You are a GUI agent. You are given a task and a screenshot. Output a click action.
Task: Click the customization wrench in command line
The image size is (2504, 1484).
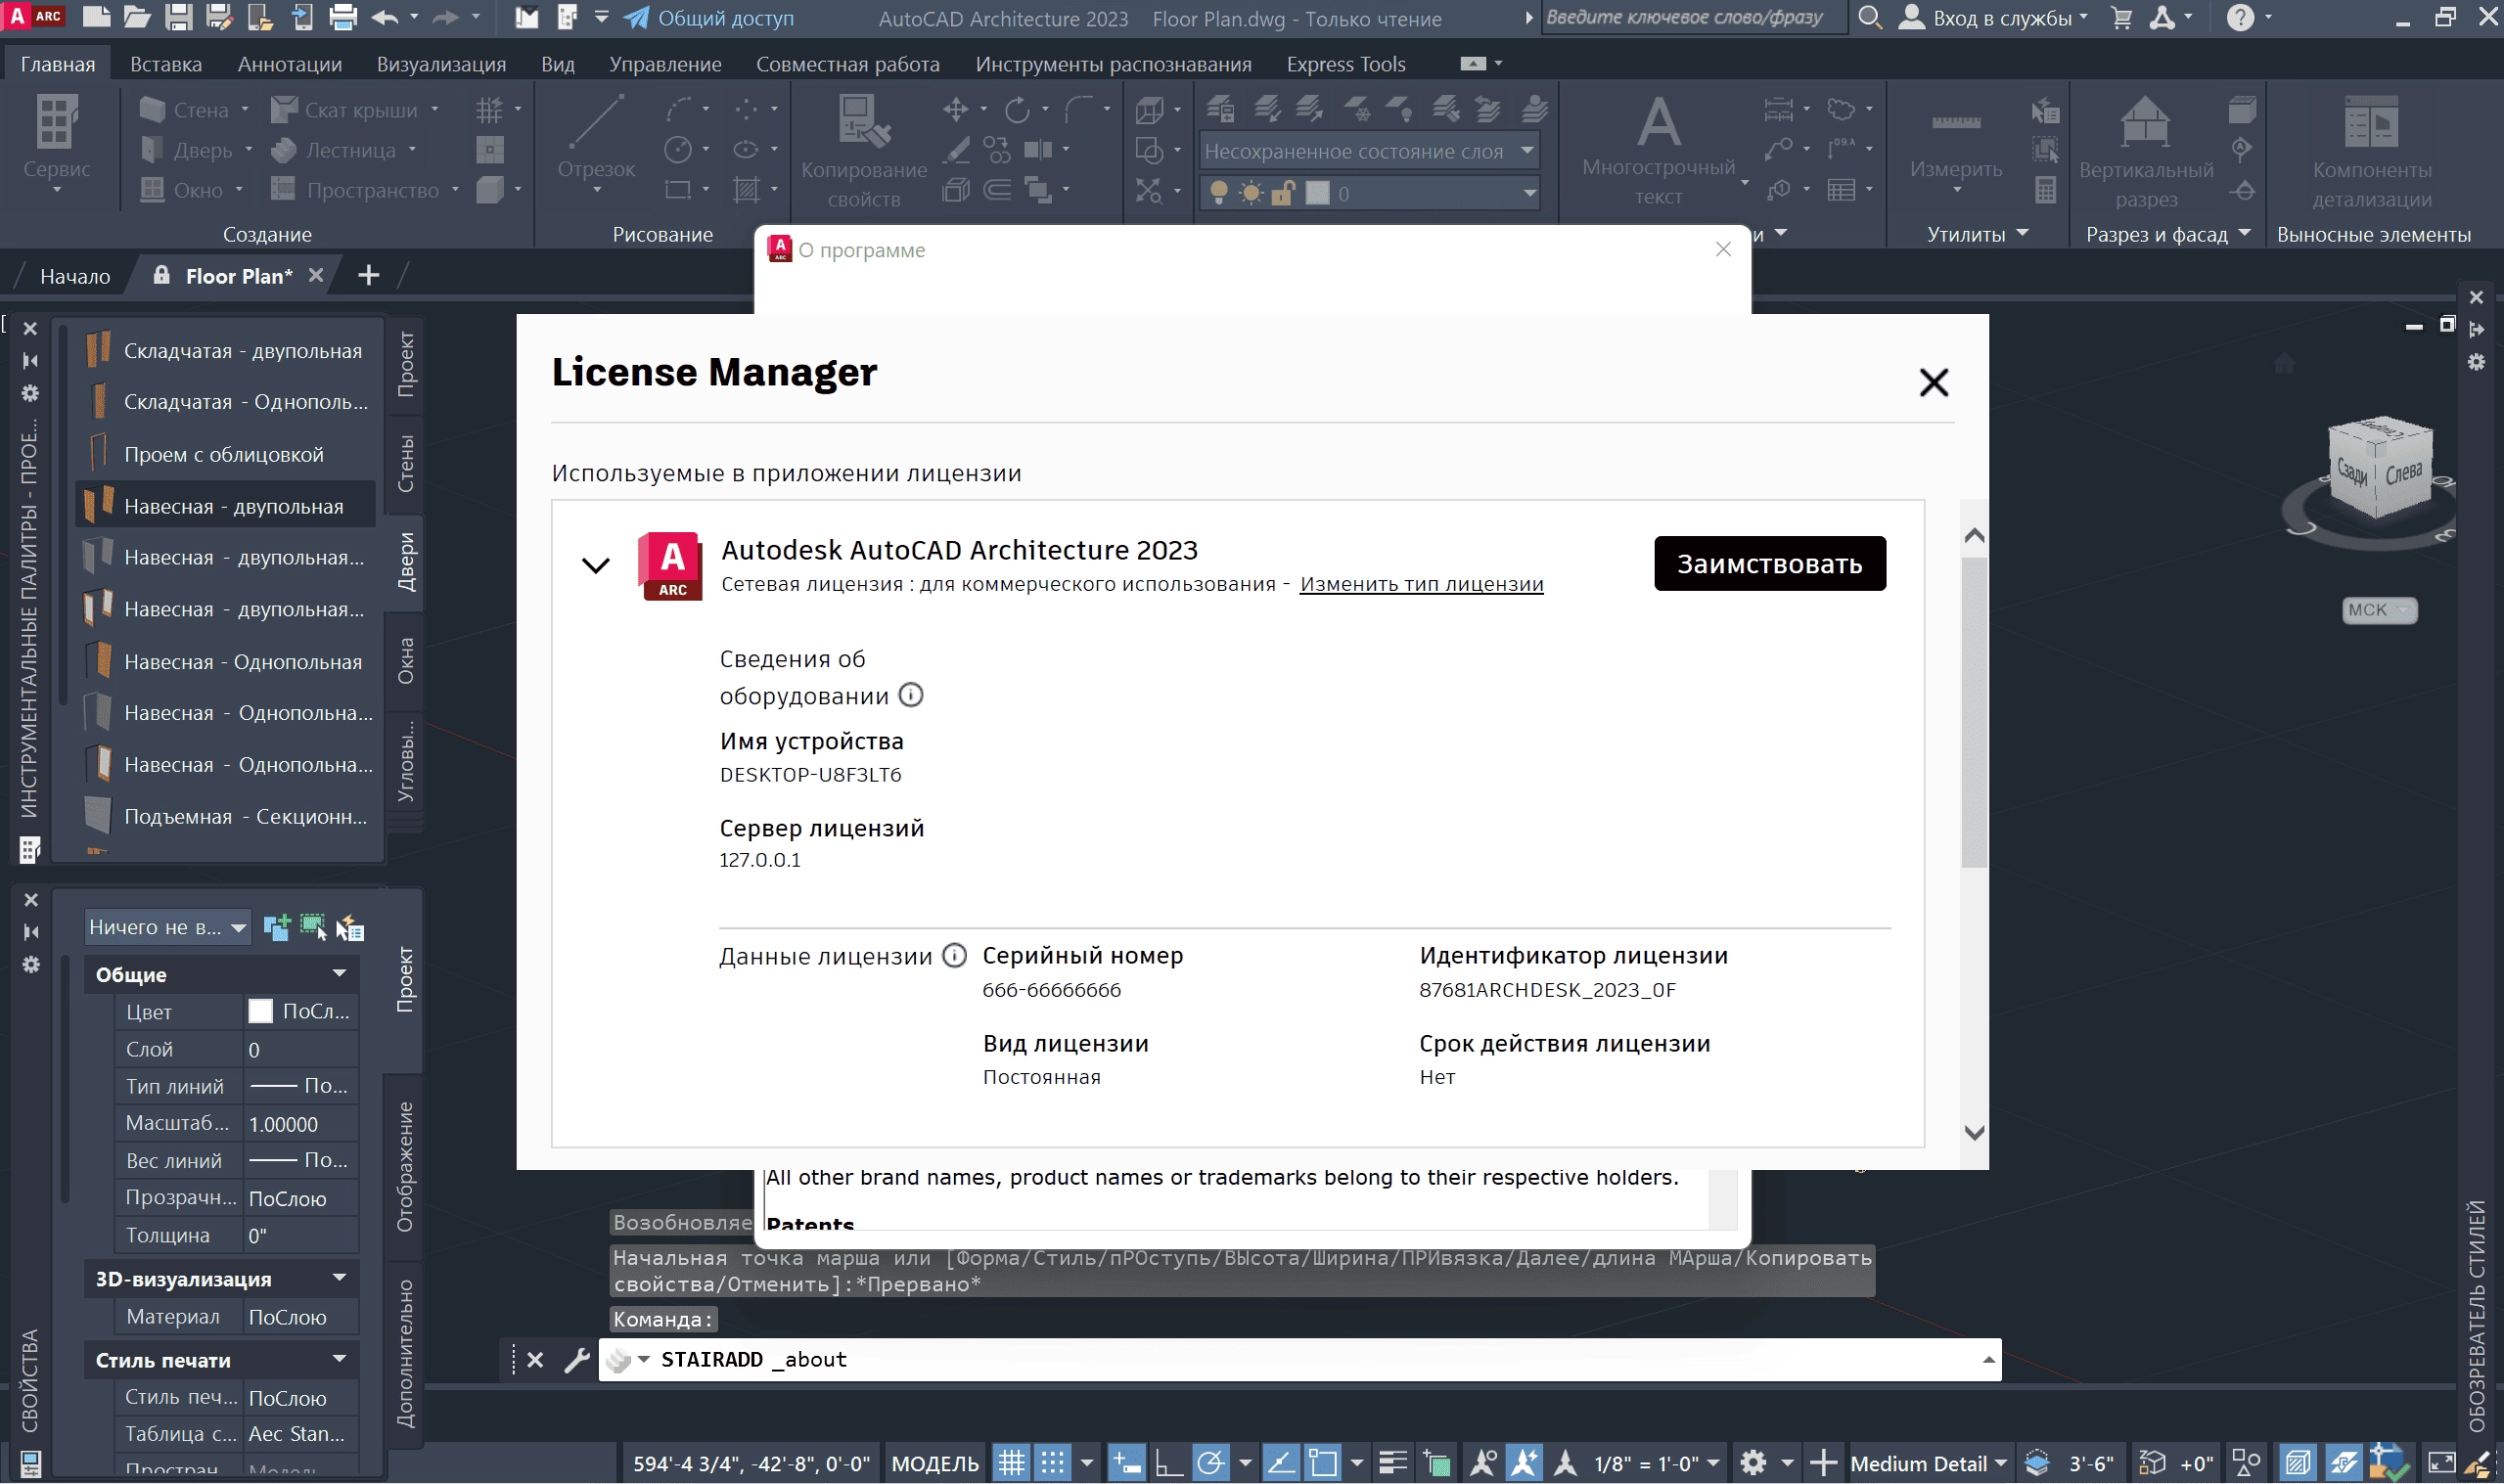[577, 1359]
